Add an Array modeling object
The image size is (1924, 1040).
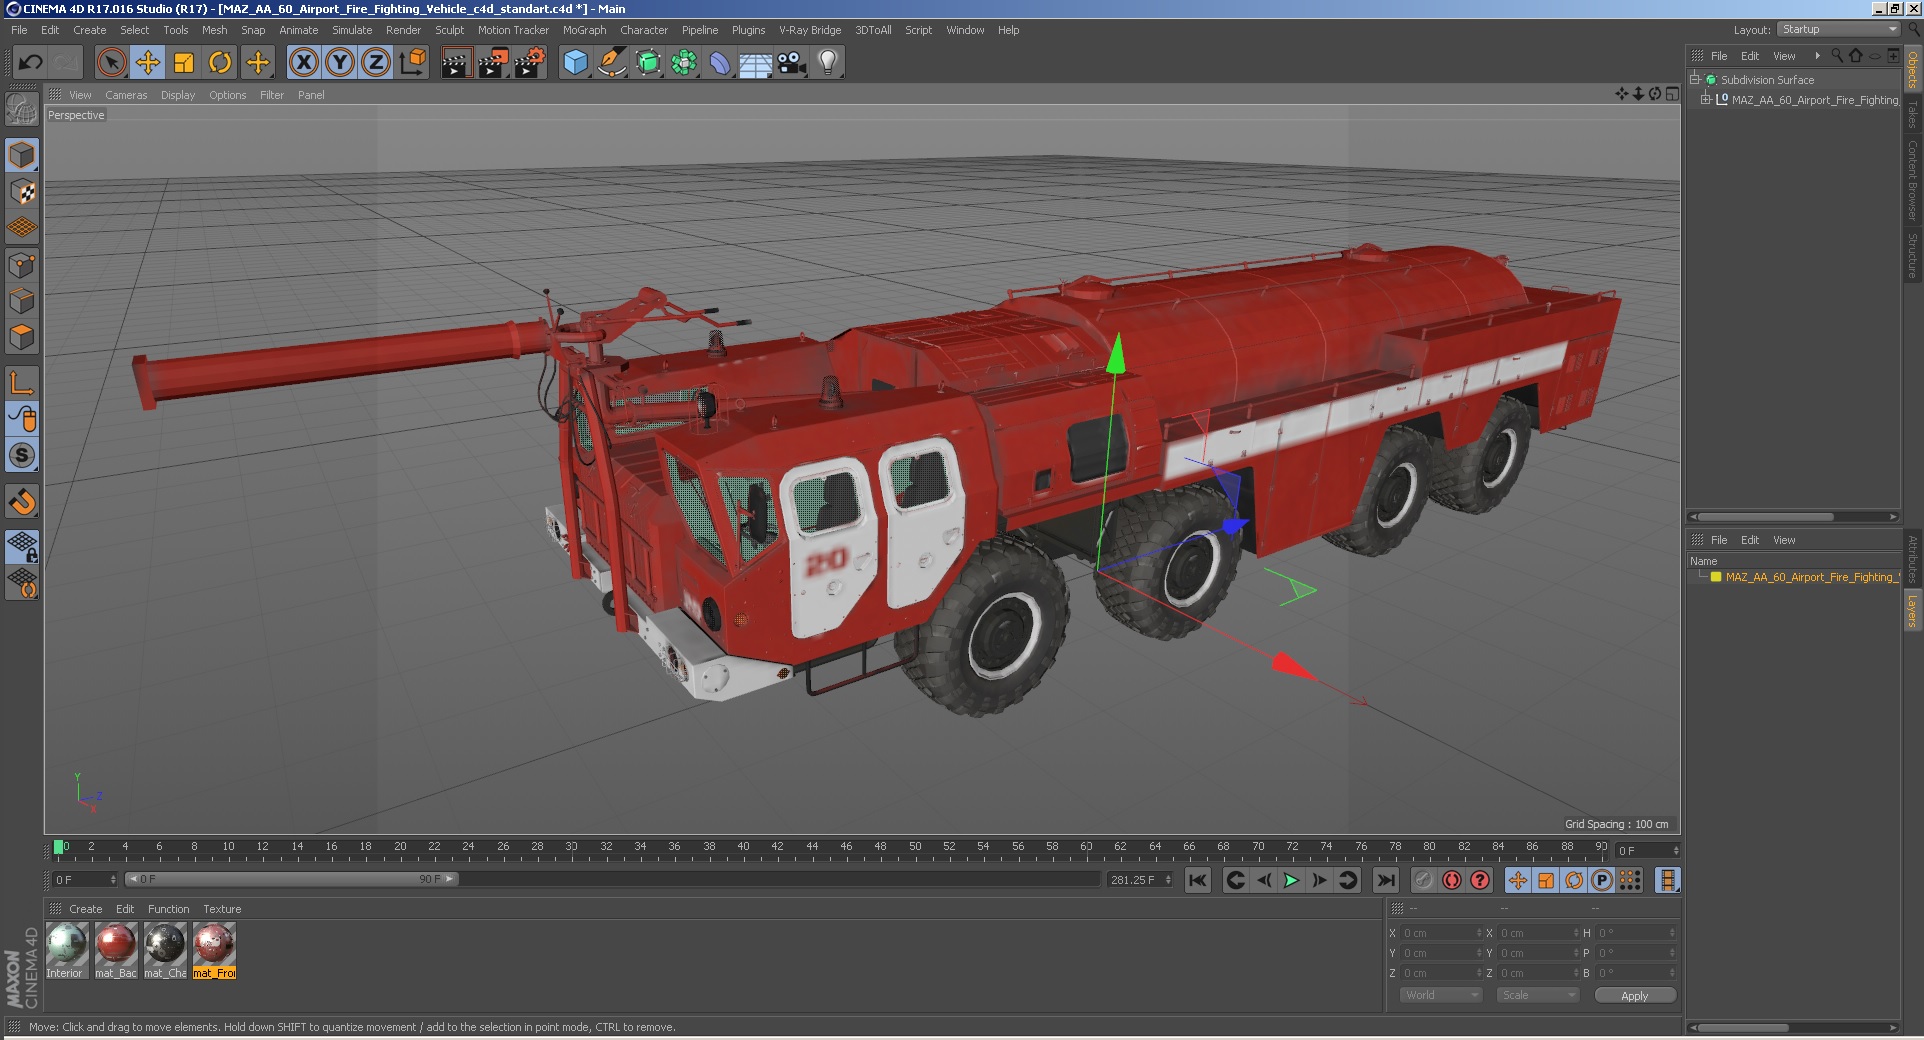pos(684,63)
